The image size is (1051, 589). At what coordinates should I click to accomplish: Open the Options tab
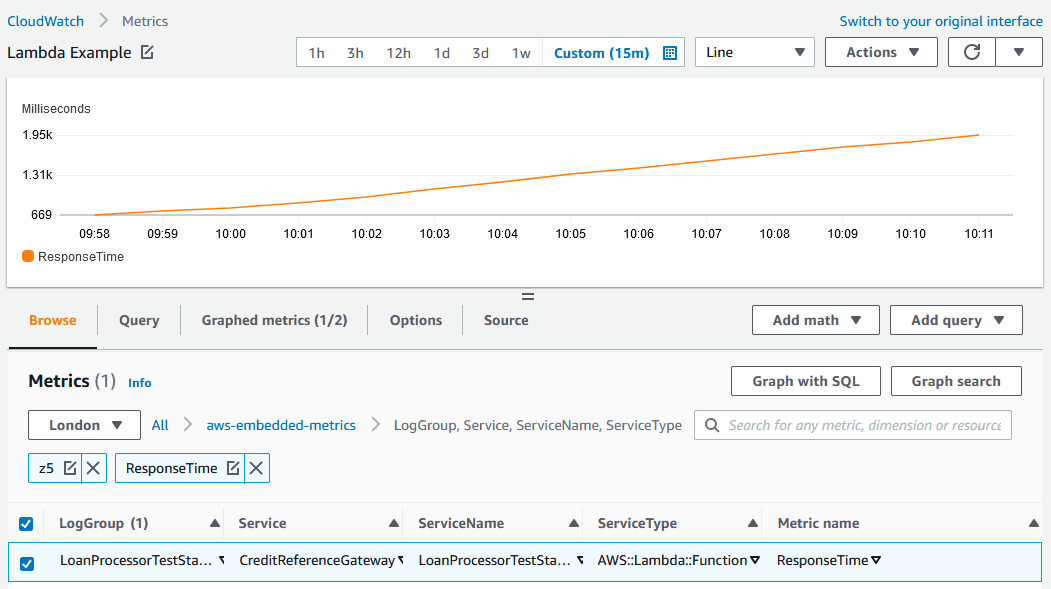(x=416, y=320)
